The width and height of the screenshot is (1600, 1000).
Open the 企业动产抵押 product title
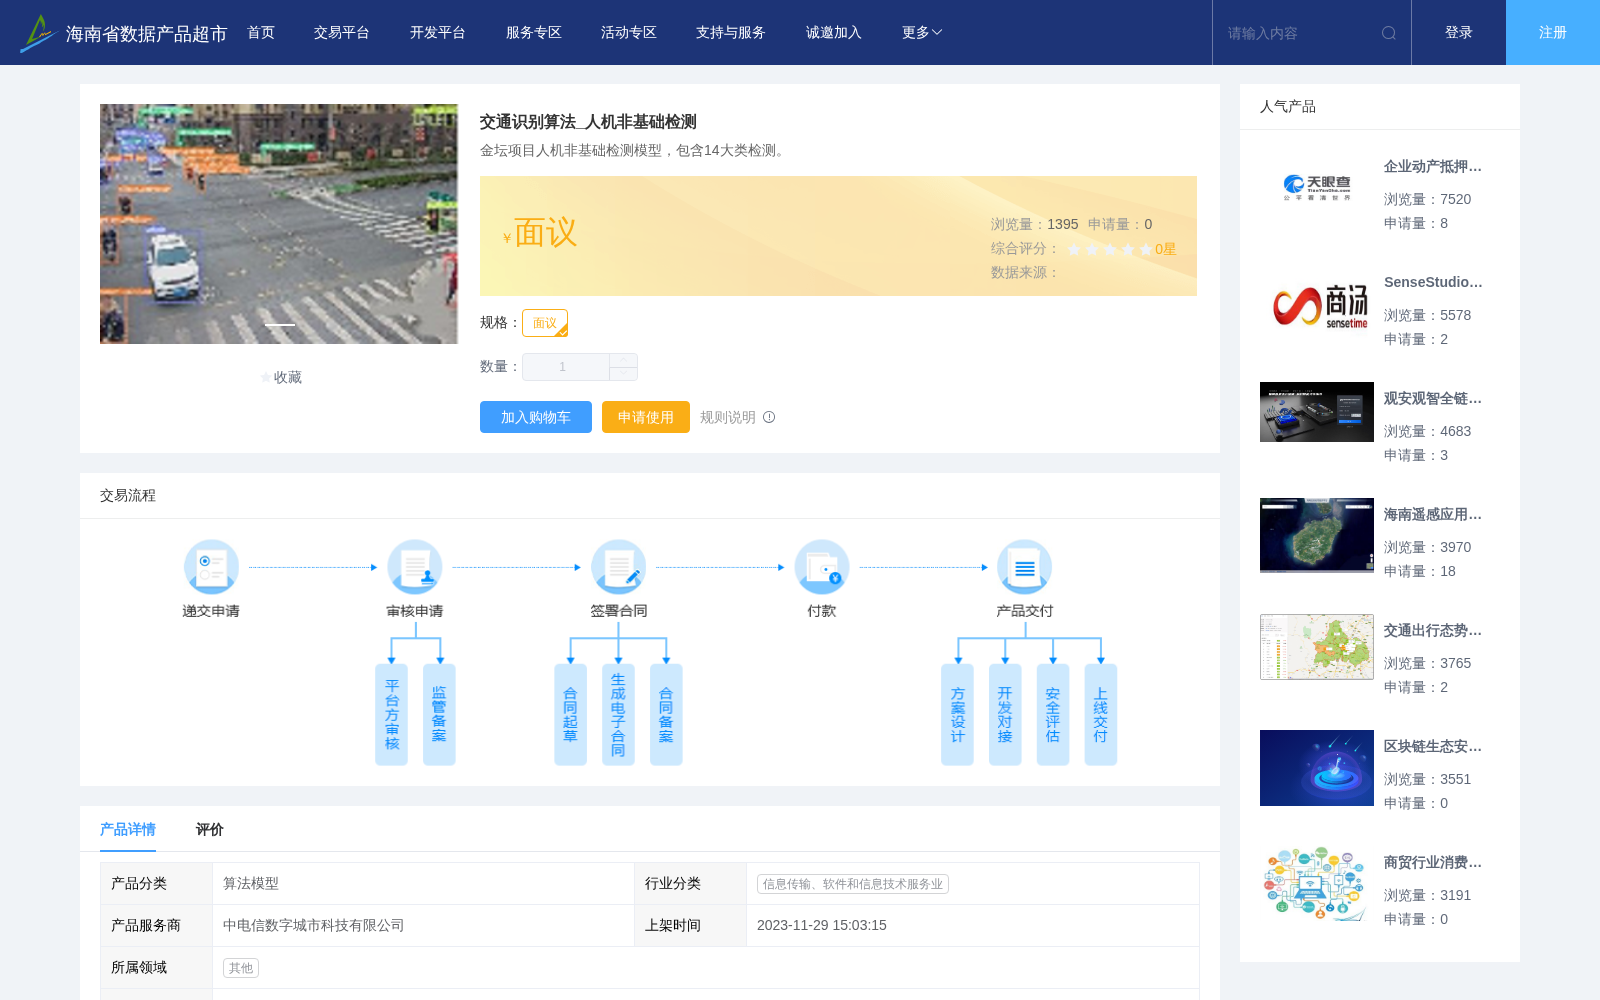(x=1433, y=167)
